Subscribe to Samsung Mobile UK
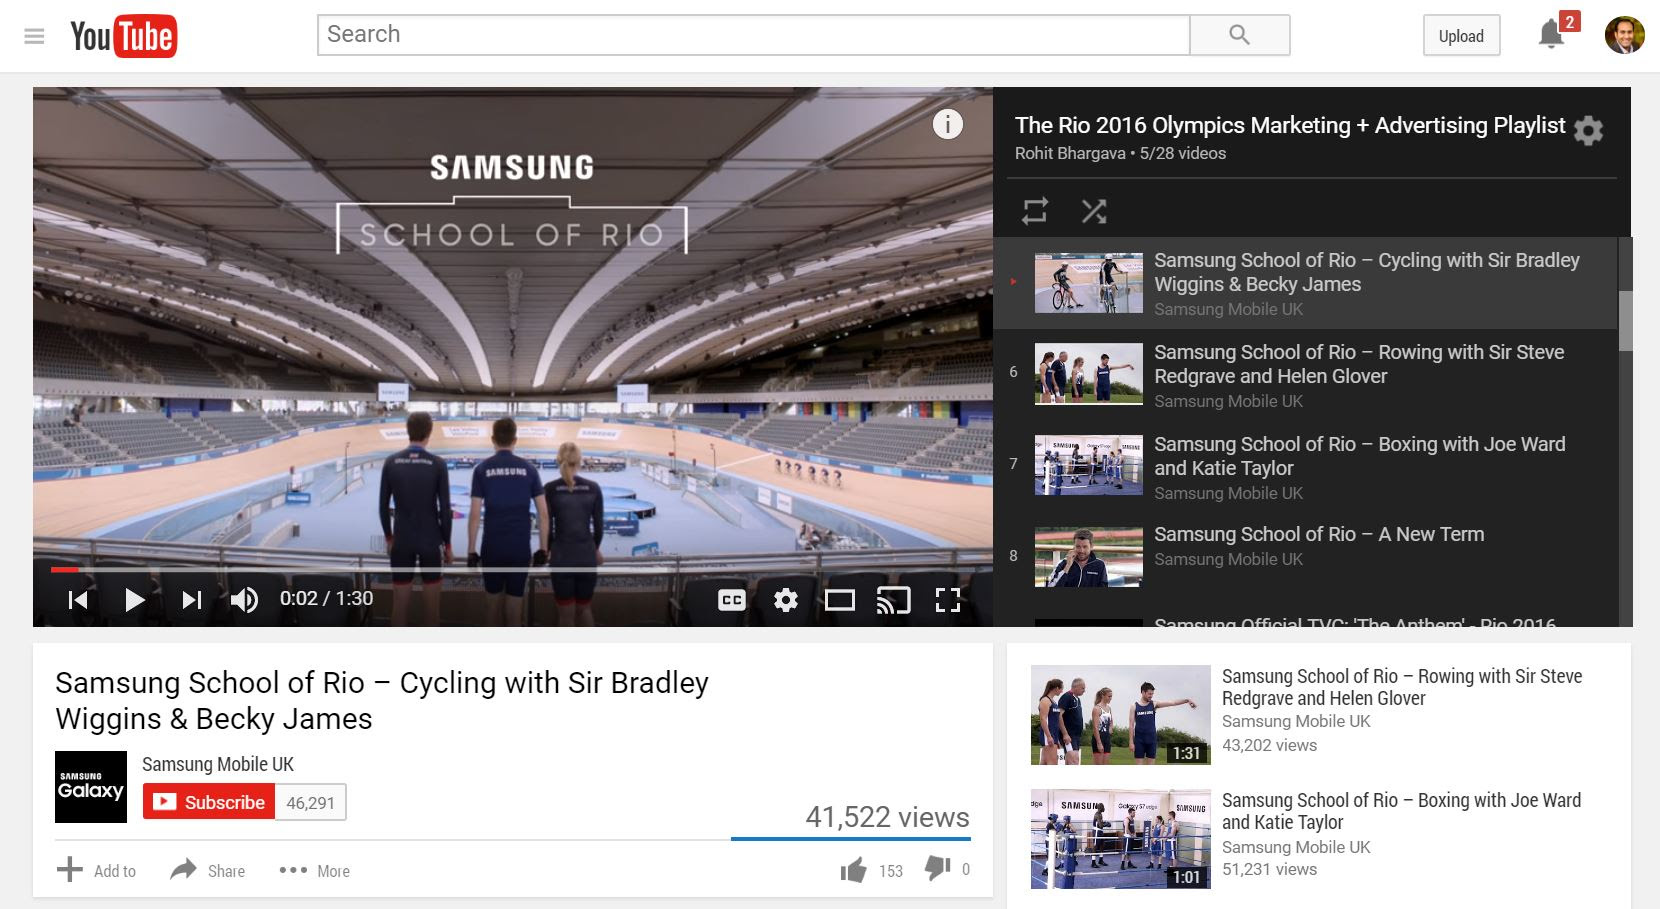This screenshot has height=909, width=1660. pyautogui.click(x=209, y=802)
